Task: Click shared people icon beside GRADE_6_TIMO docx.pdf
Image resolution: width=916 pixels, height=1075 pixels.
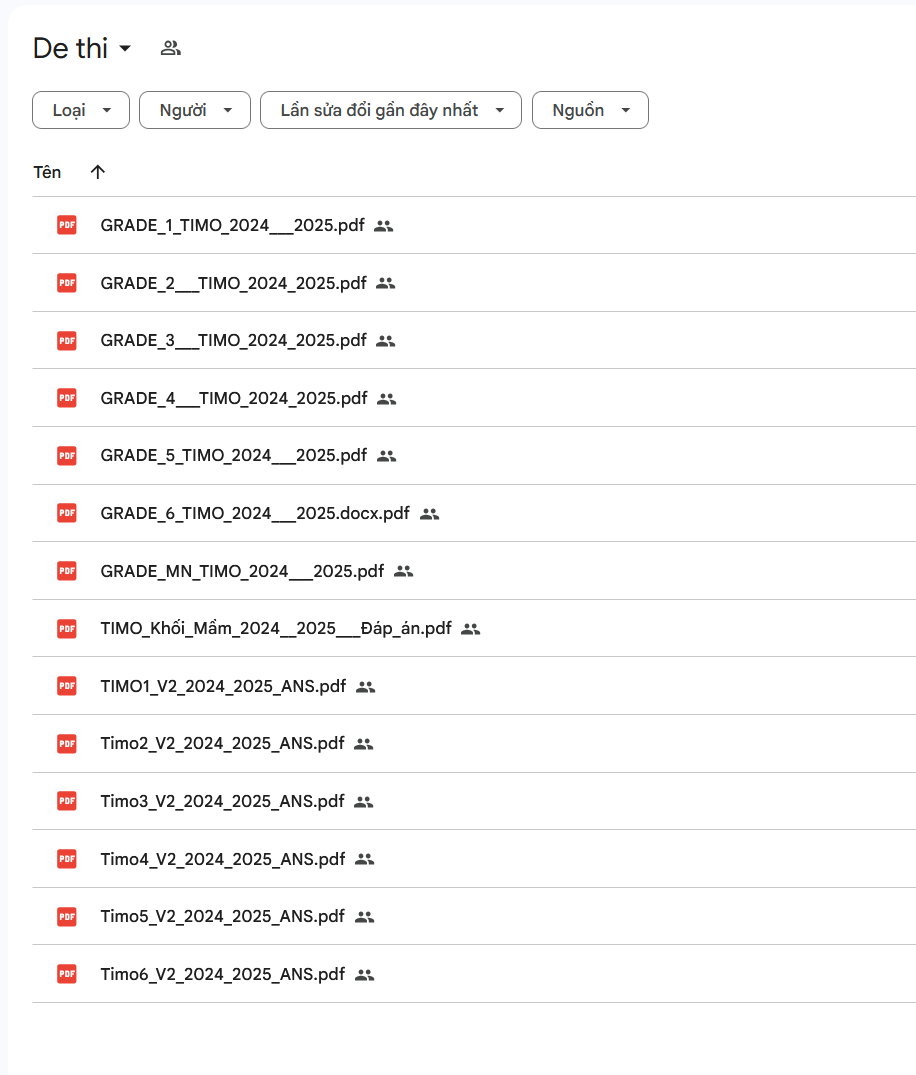Action: 429,514
